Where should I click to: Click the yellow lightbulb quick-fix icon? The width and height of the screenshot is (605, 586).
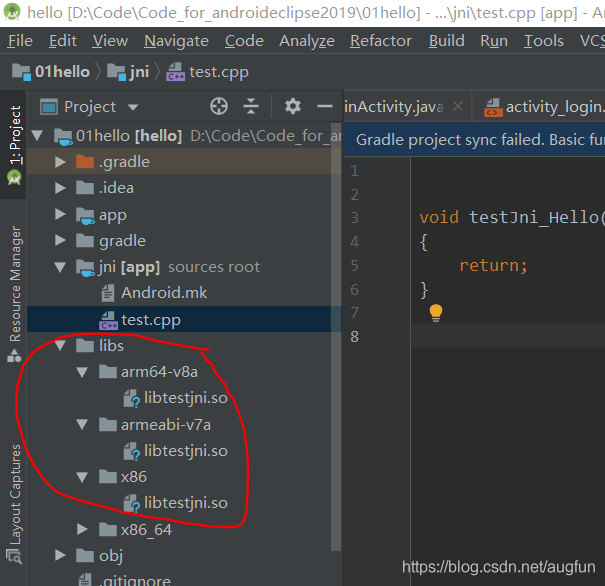(436, 313)
